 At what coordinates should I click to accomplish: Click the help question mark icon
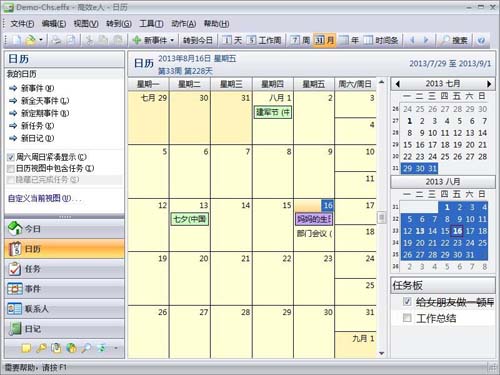[x=481, y=40]
